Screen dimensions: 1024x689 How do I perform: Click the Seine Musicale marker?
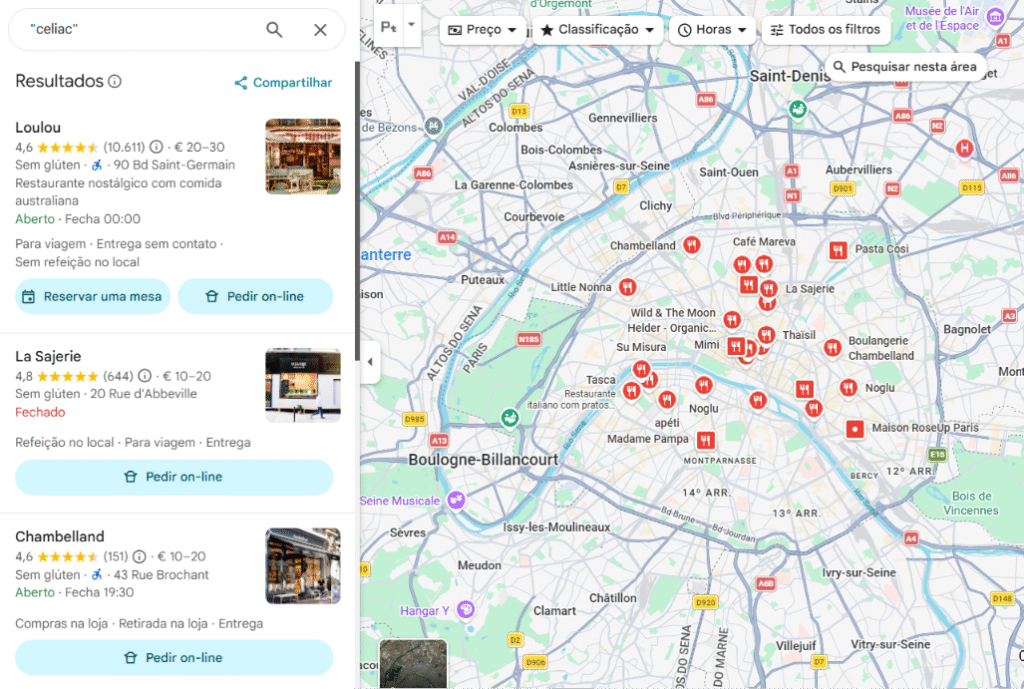click(456, 500)
